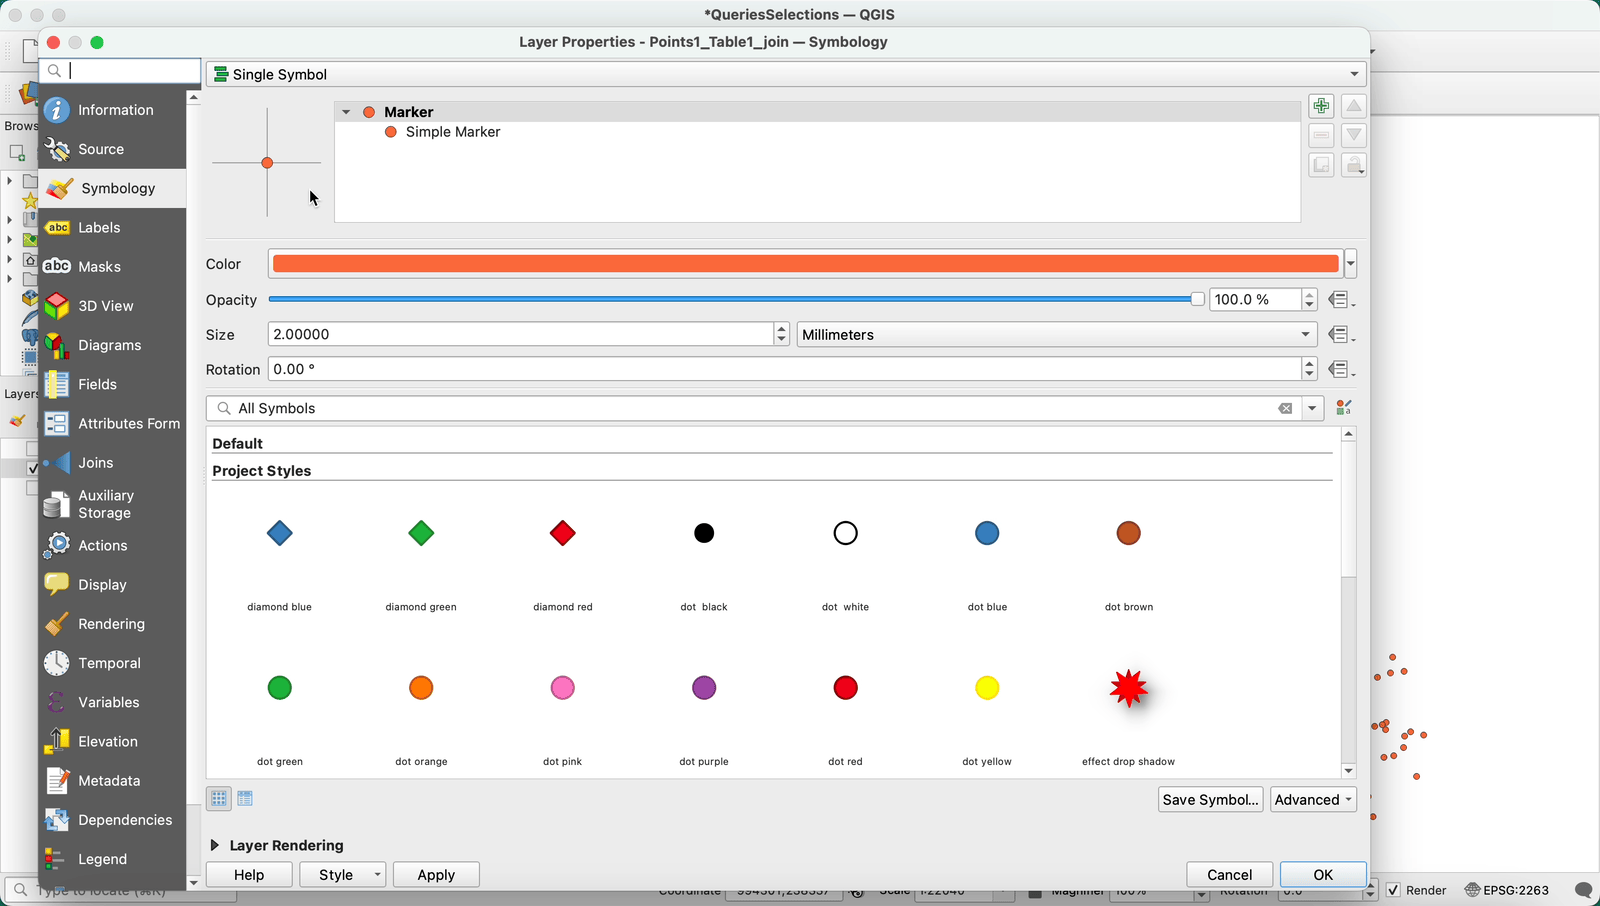The width and height of the screenshot is (1600, 906).
Task: Choose the diamond green symbol
Action: [x=421, y=533]
